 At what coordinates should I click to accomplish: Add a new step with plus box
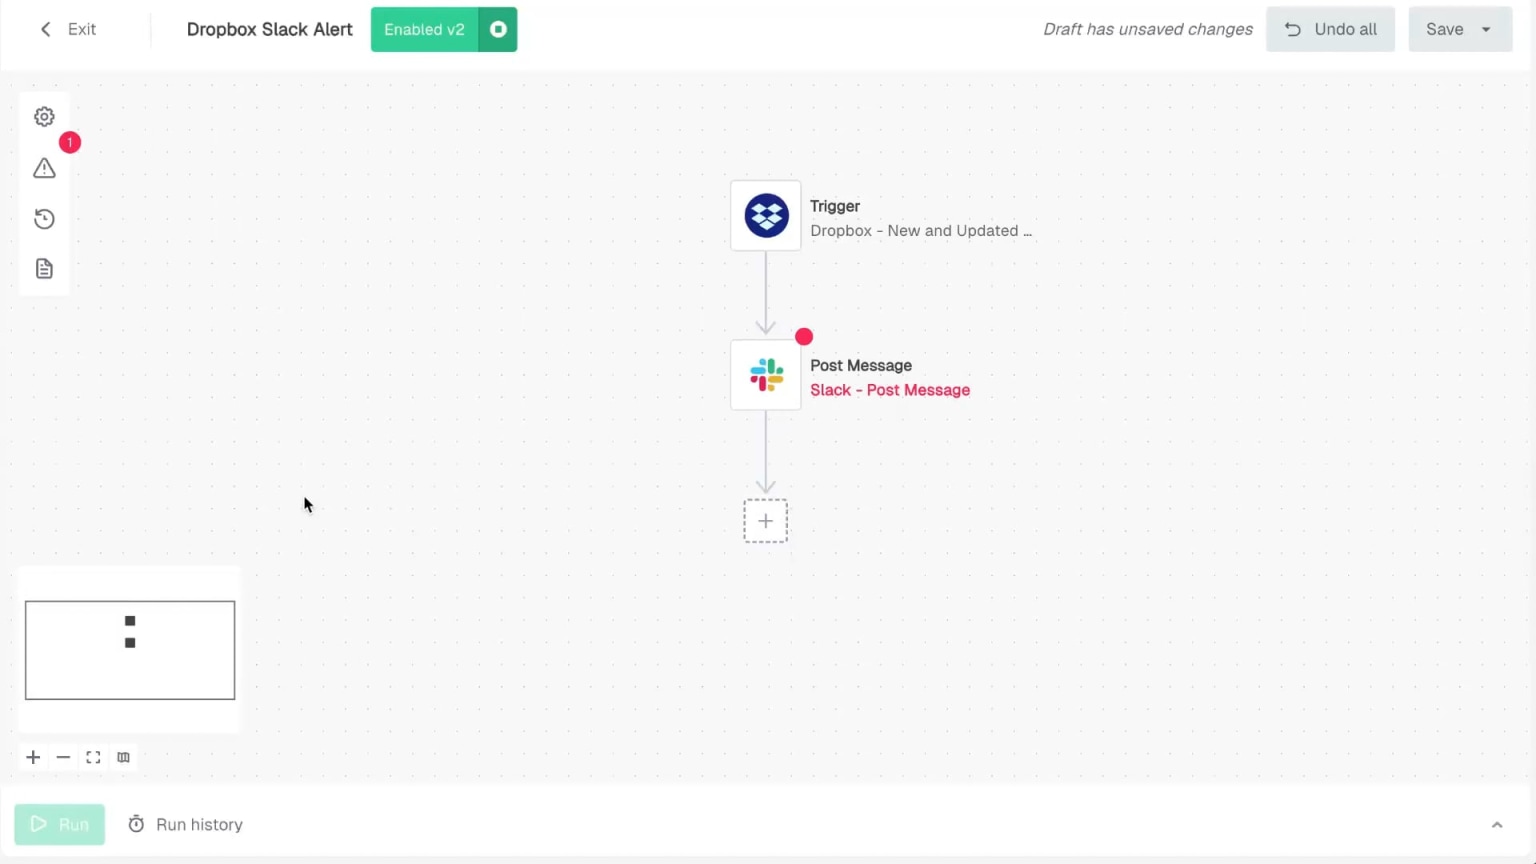pos(766,521)
